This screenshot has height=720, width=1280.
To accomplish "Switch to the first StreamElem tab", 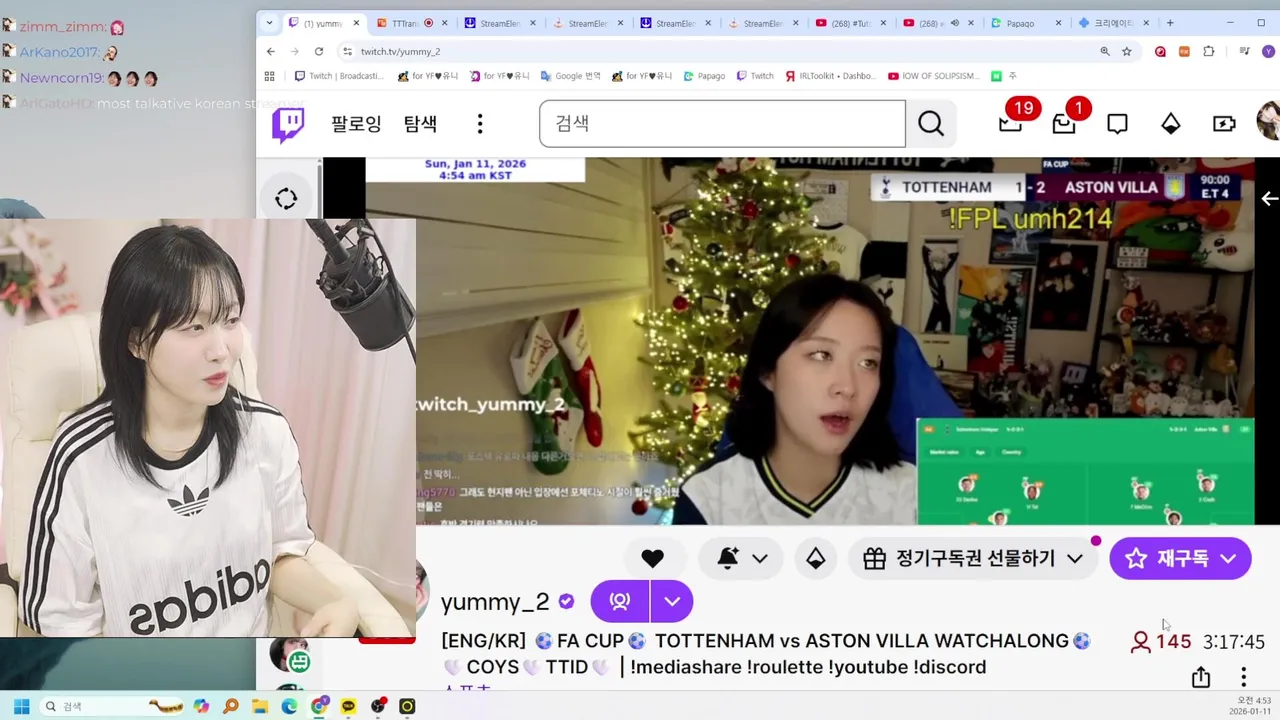I will tap(500, 23).
